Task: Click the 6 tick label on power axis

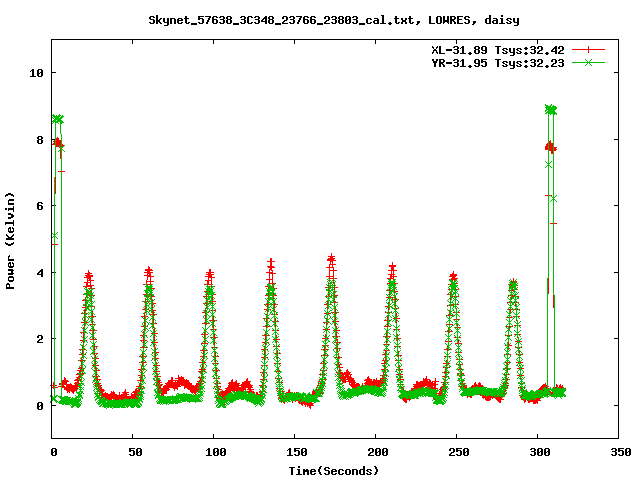Action: (x=39, y=206)
